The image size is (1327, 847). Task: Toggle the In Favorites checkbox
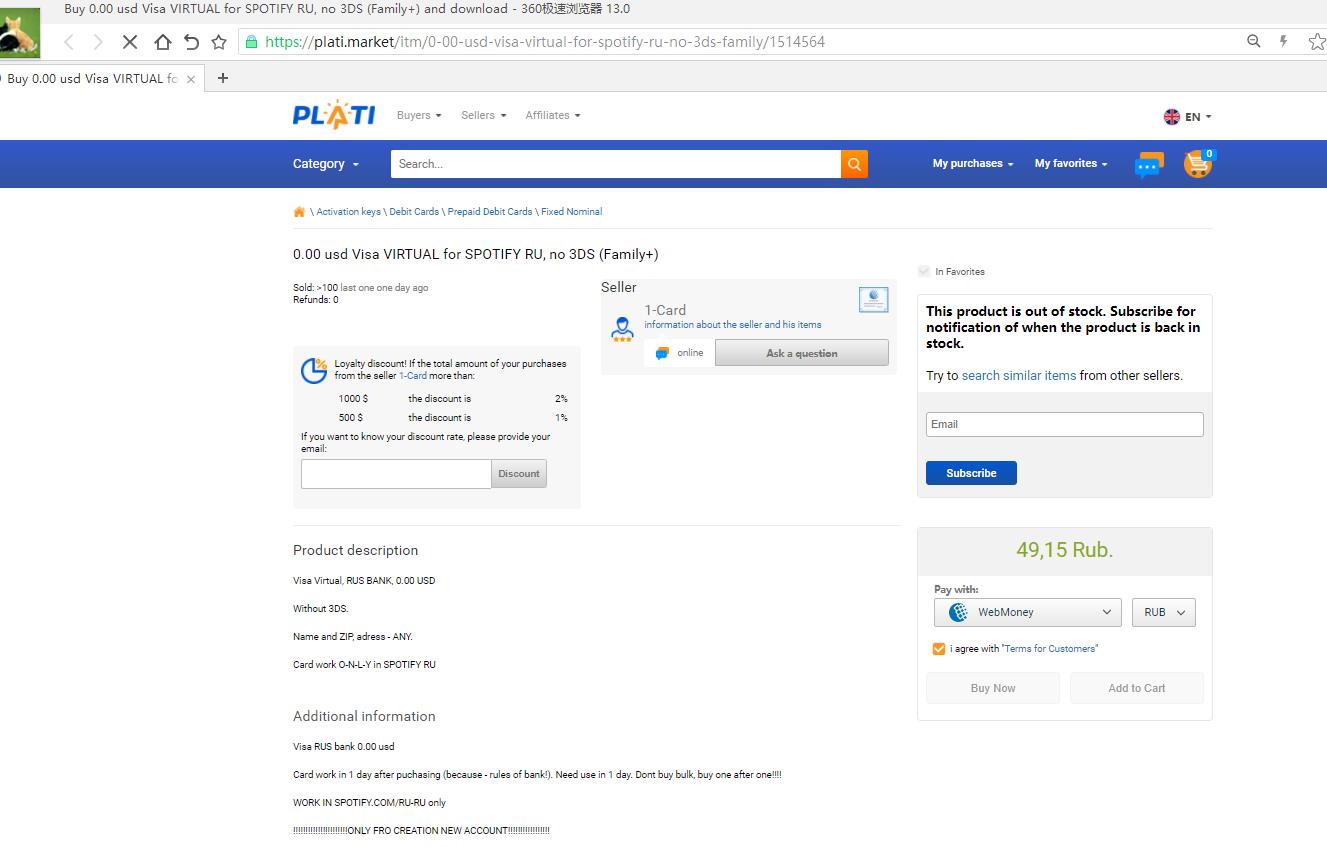[924, 272]
